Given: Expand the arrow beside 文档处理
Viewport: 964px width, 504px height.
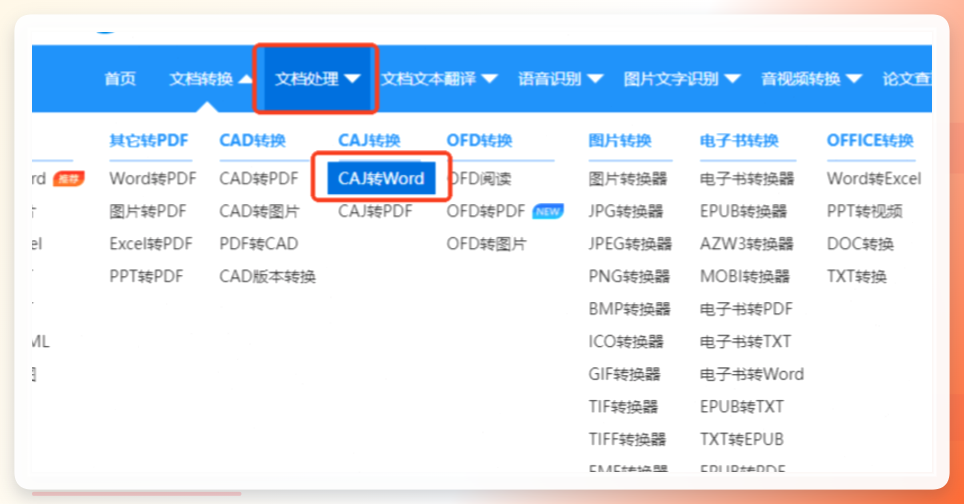Looking at the screenshot, I should click(x=352, y=79).
